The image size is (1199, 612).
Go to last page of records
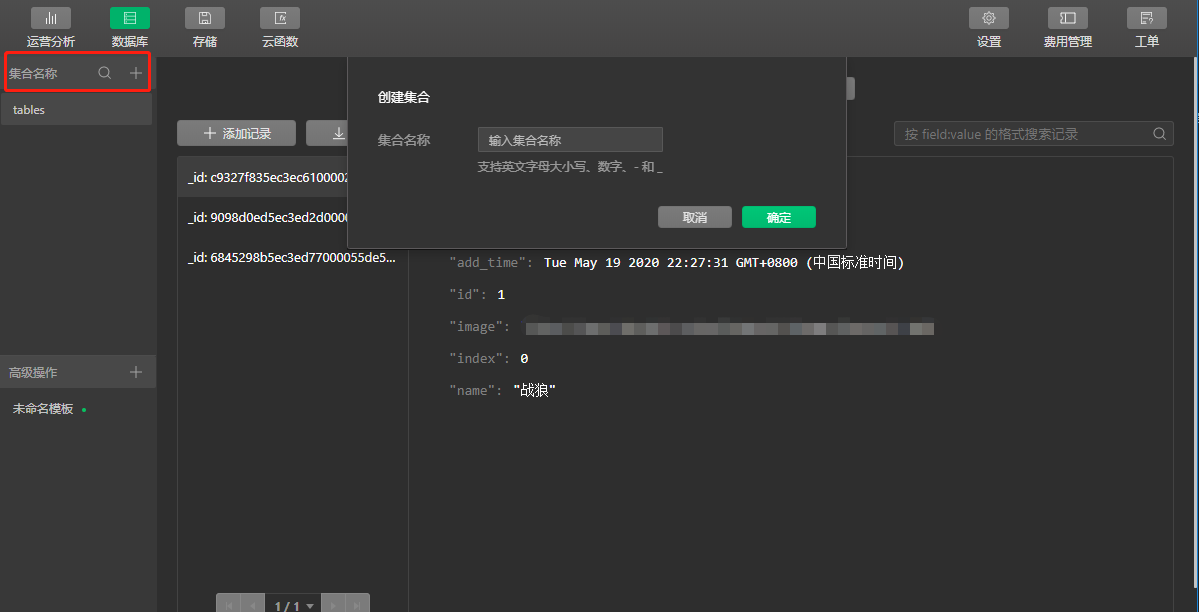click(357, 606)
